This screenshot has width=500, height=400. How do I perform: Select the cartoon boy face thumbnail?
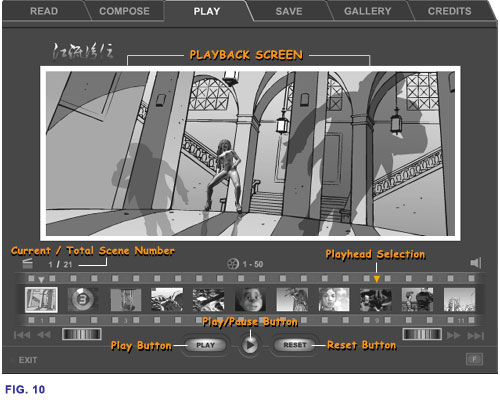250,300
